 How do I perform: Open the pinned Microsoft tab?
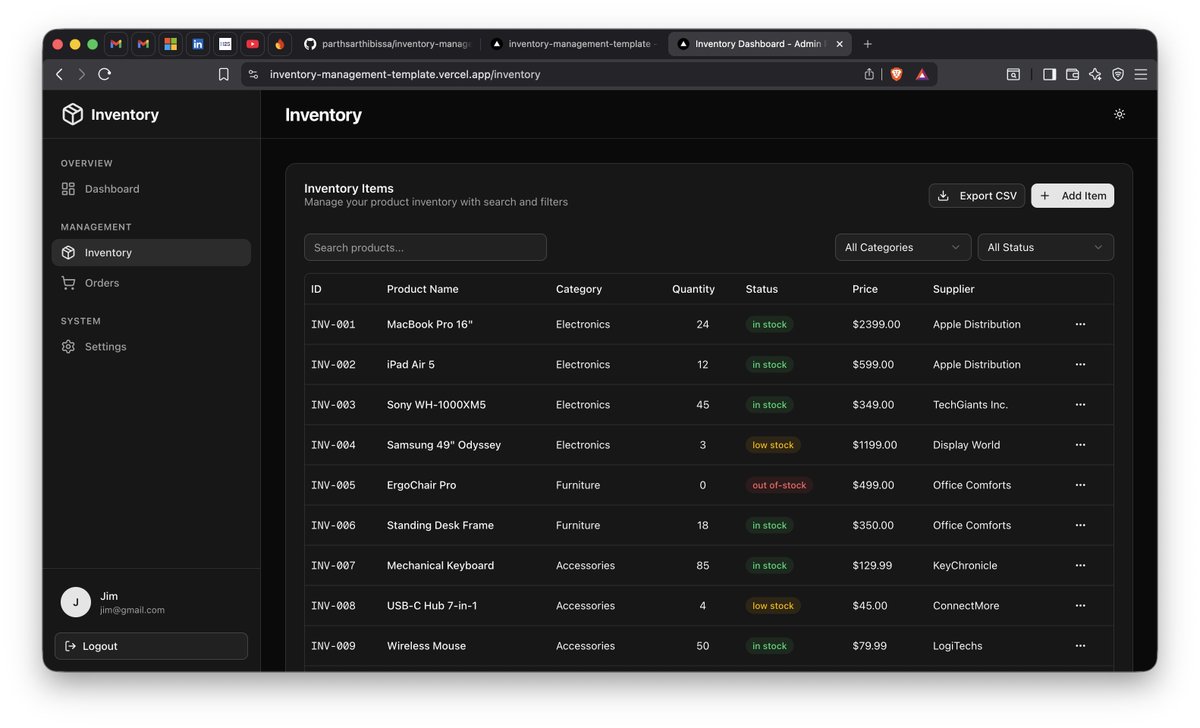(x=171, y=44)
